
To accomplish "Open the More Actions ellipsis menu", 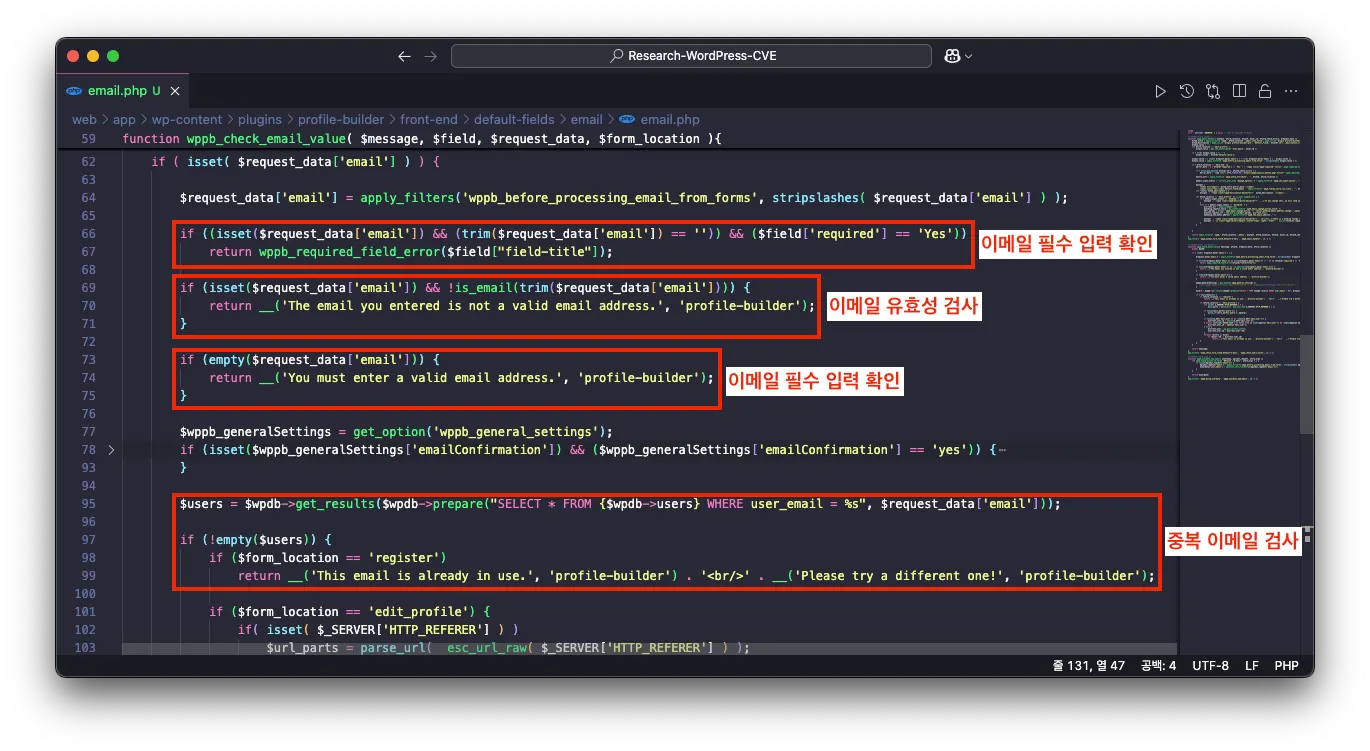I will click(x=1291, y=91).
